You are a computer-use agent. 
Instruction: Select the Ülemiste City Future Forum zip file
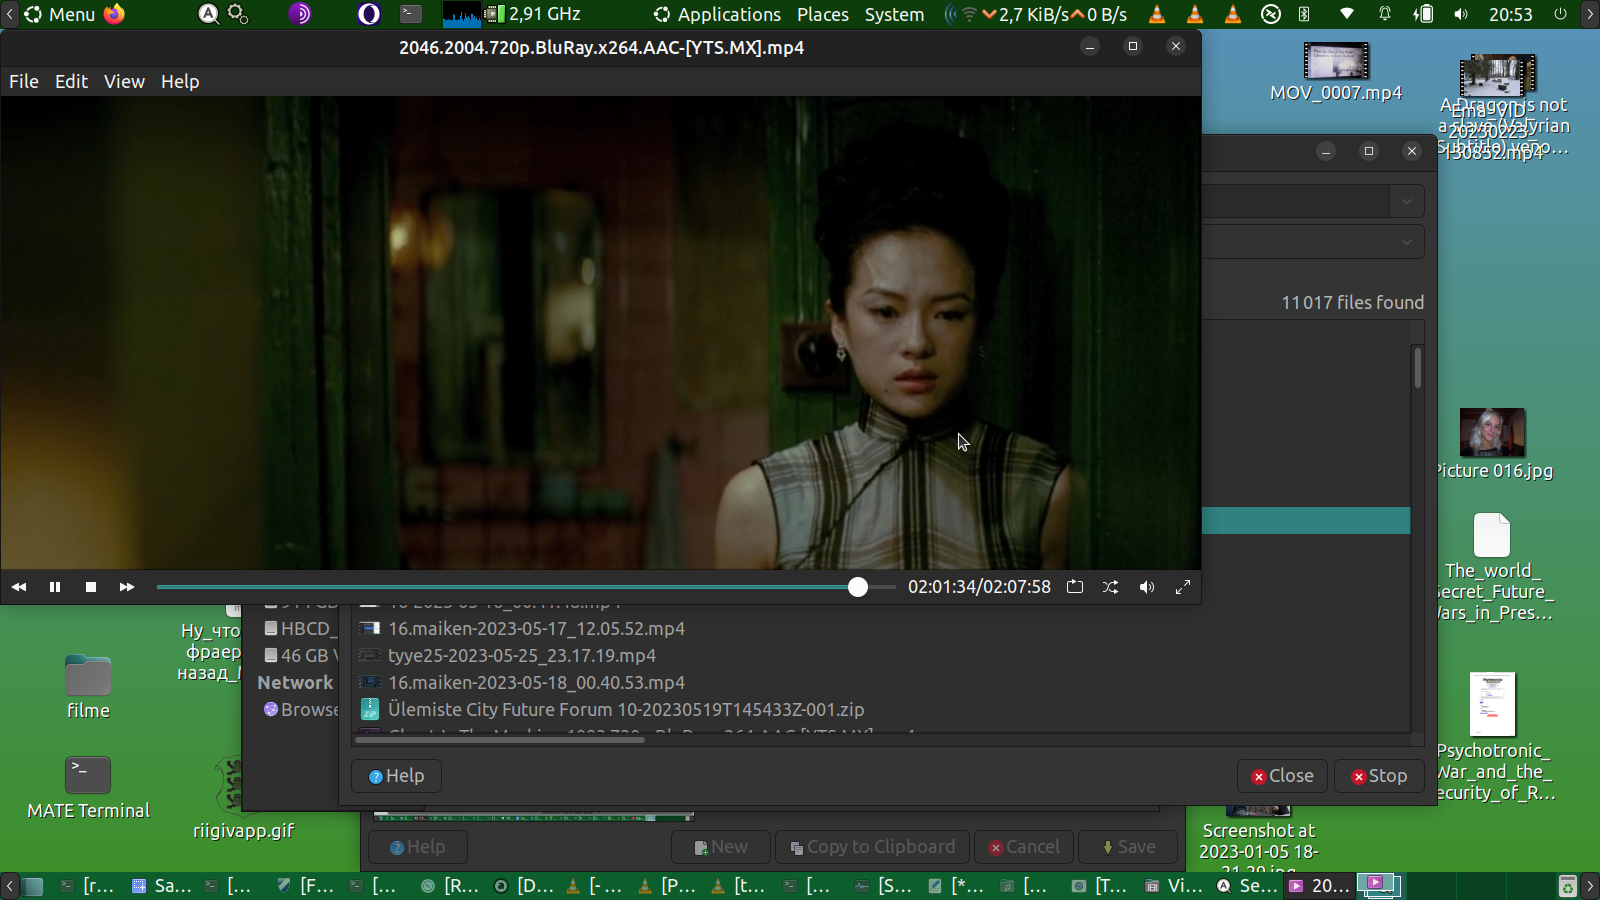click(626, 710)
